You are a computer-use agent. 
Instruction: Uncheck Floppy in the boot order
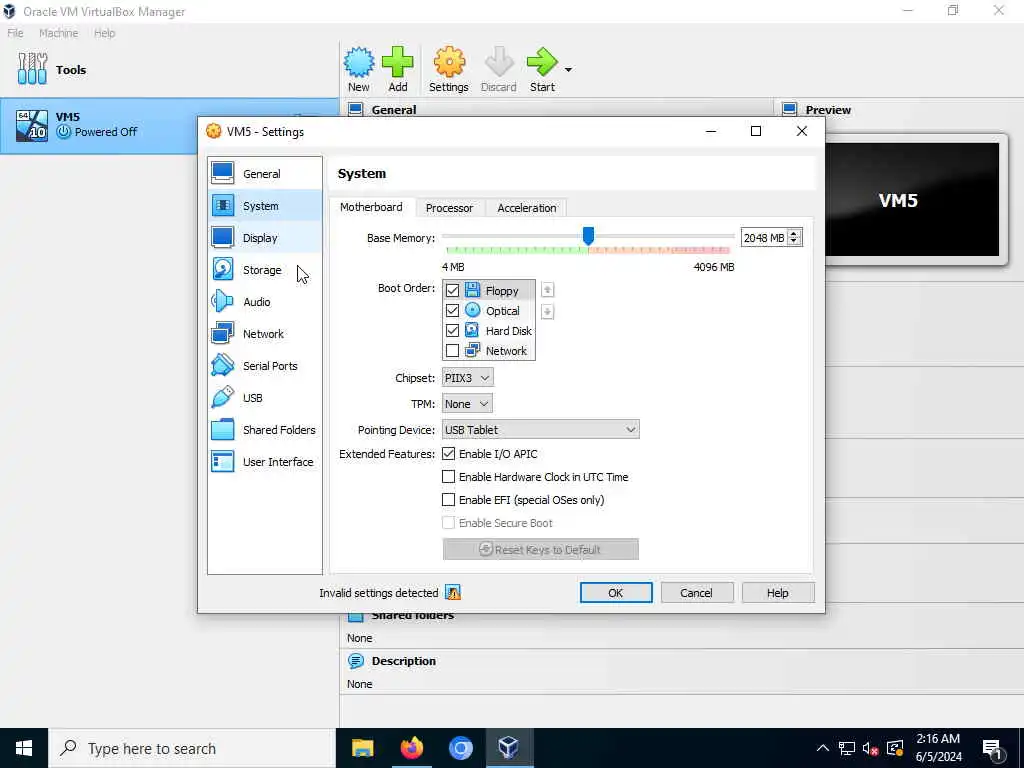pyautogui.click(x=452, y=290)
